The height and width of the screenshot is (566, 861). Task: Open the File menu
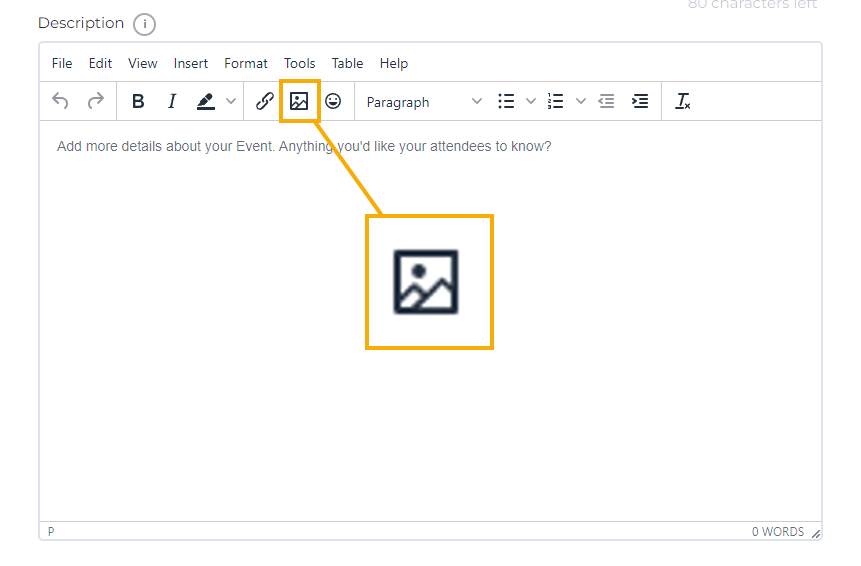(x=62, y=63)
